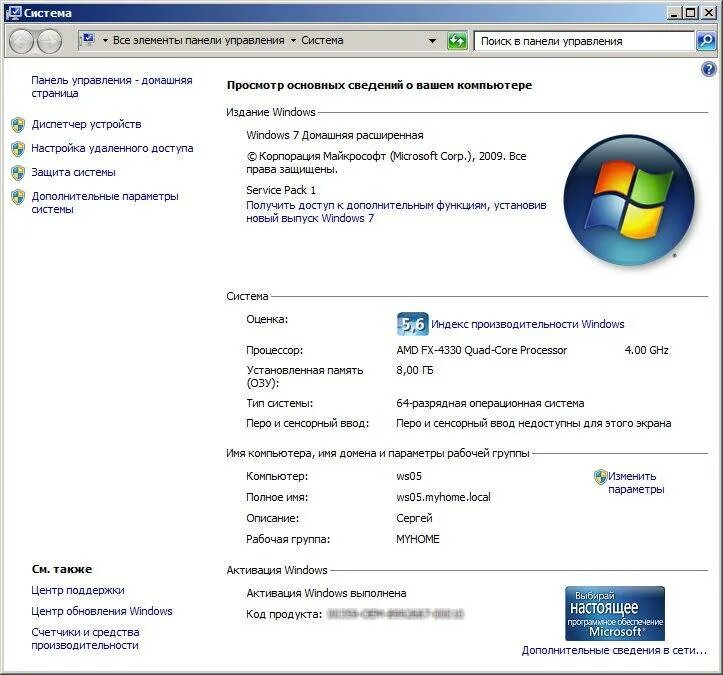Click the Back navigation arrow button
Image resolution: width=723 pixels, height=675 pixels.
point(21,41)
